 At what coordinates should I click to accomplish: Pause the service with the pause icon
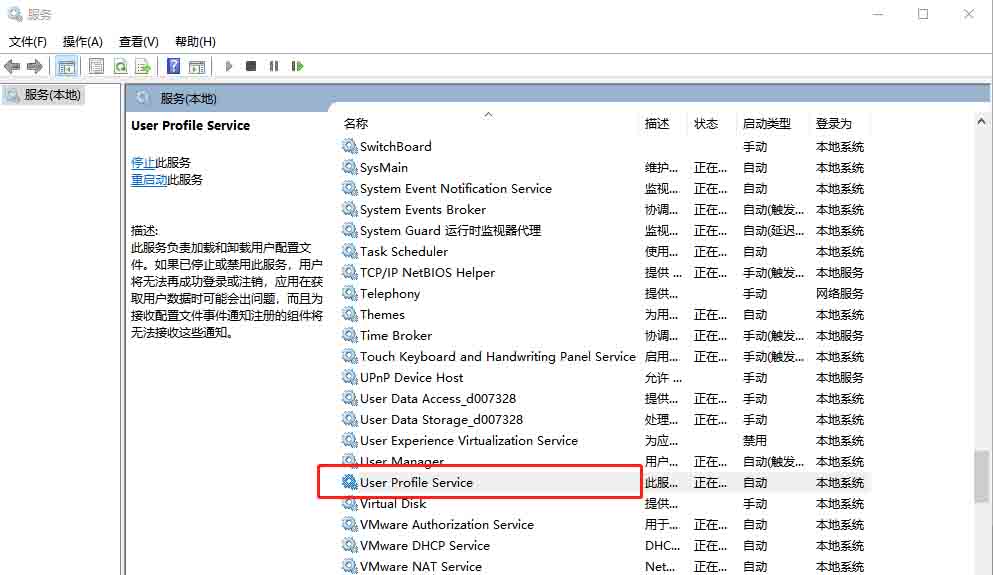click(274, 66)
